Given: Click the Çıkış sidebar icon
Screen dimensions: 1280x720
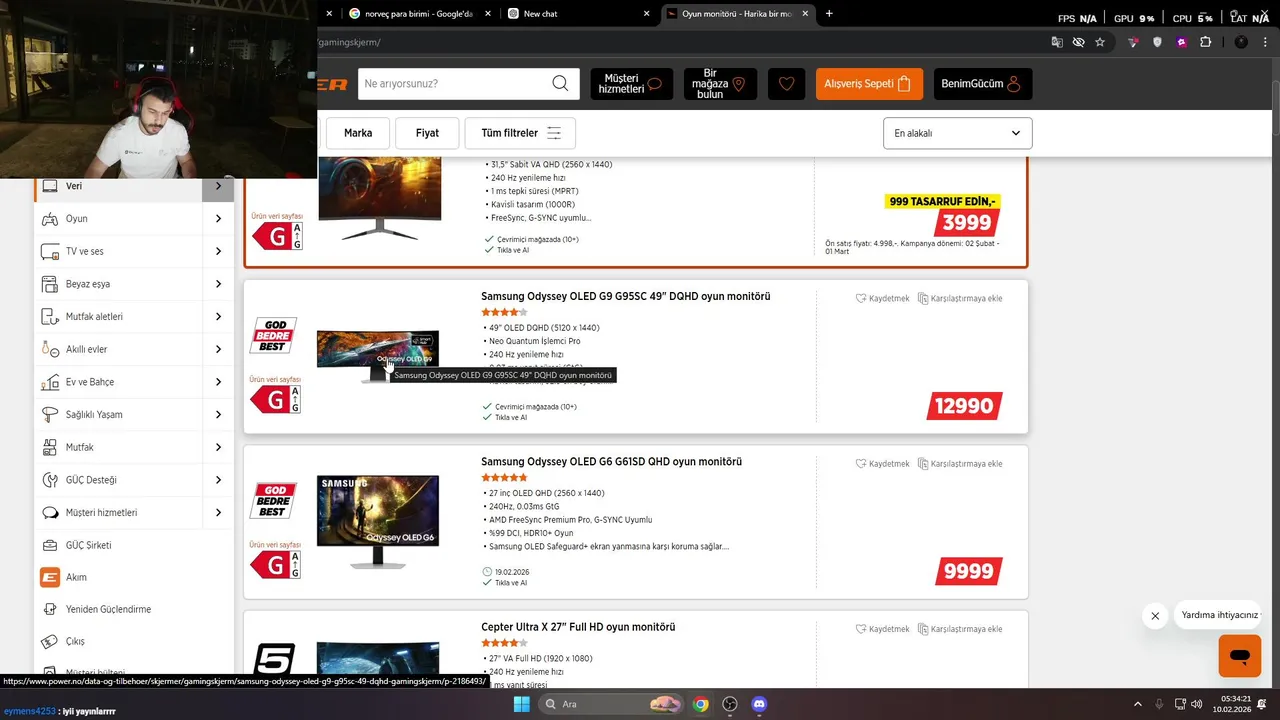Looking at the screenshot, I should [50, 641].
